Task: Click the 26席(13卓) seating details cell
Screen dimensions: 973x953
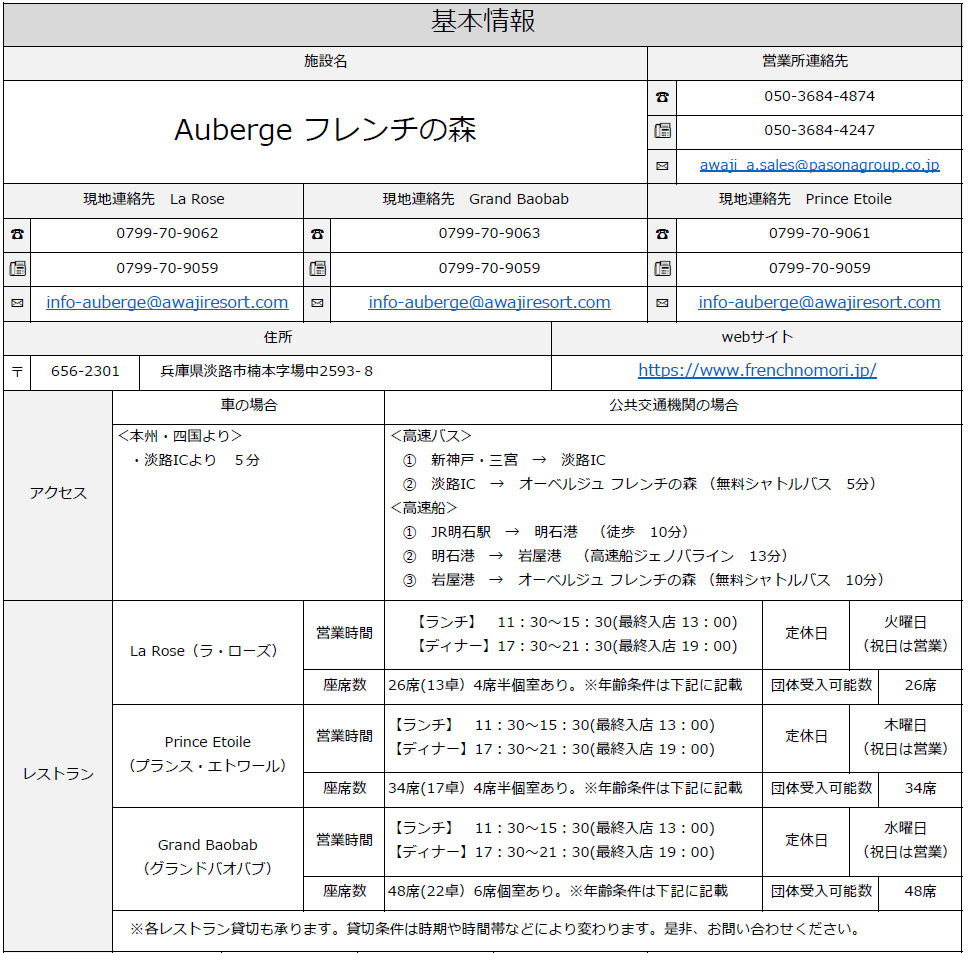Action: [573, 686]
